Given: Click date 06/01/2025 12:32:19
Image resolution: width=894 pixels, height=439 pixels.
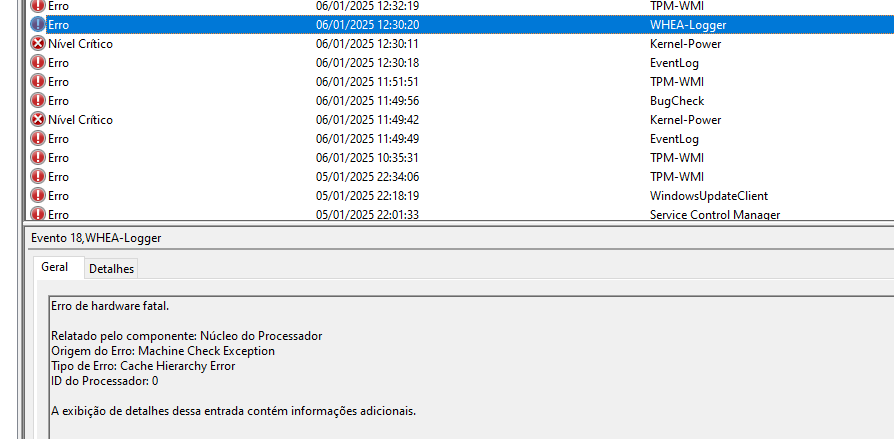Looking at the screenshot, I should [x=367, y=6].
